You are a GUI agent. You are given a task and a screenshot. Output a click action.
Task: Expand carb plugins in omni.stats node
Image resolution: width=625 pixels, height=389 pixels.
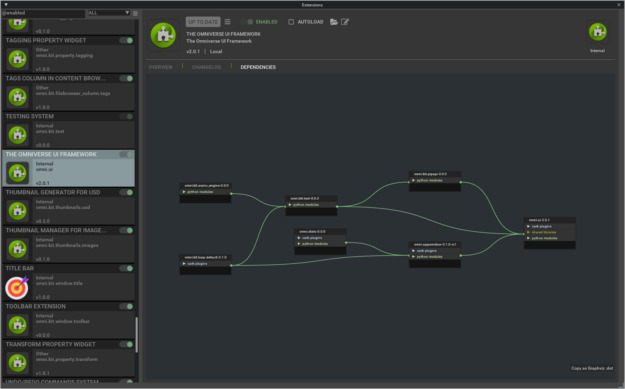click(x=299, y=238)
